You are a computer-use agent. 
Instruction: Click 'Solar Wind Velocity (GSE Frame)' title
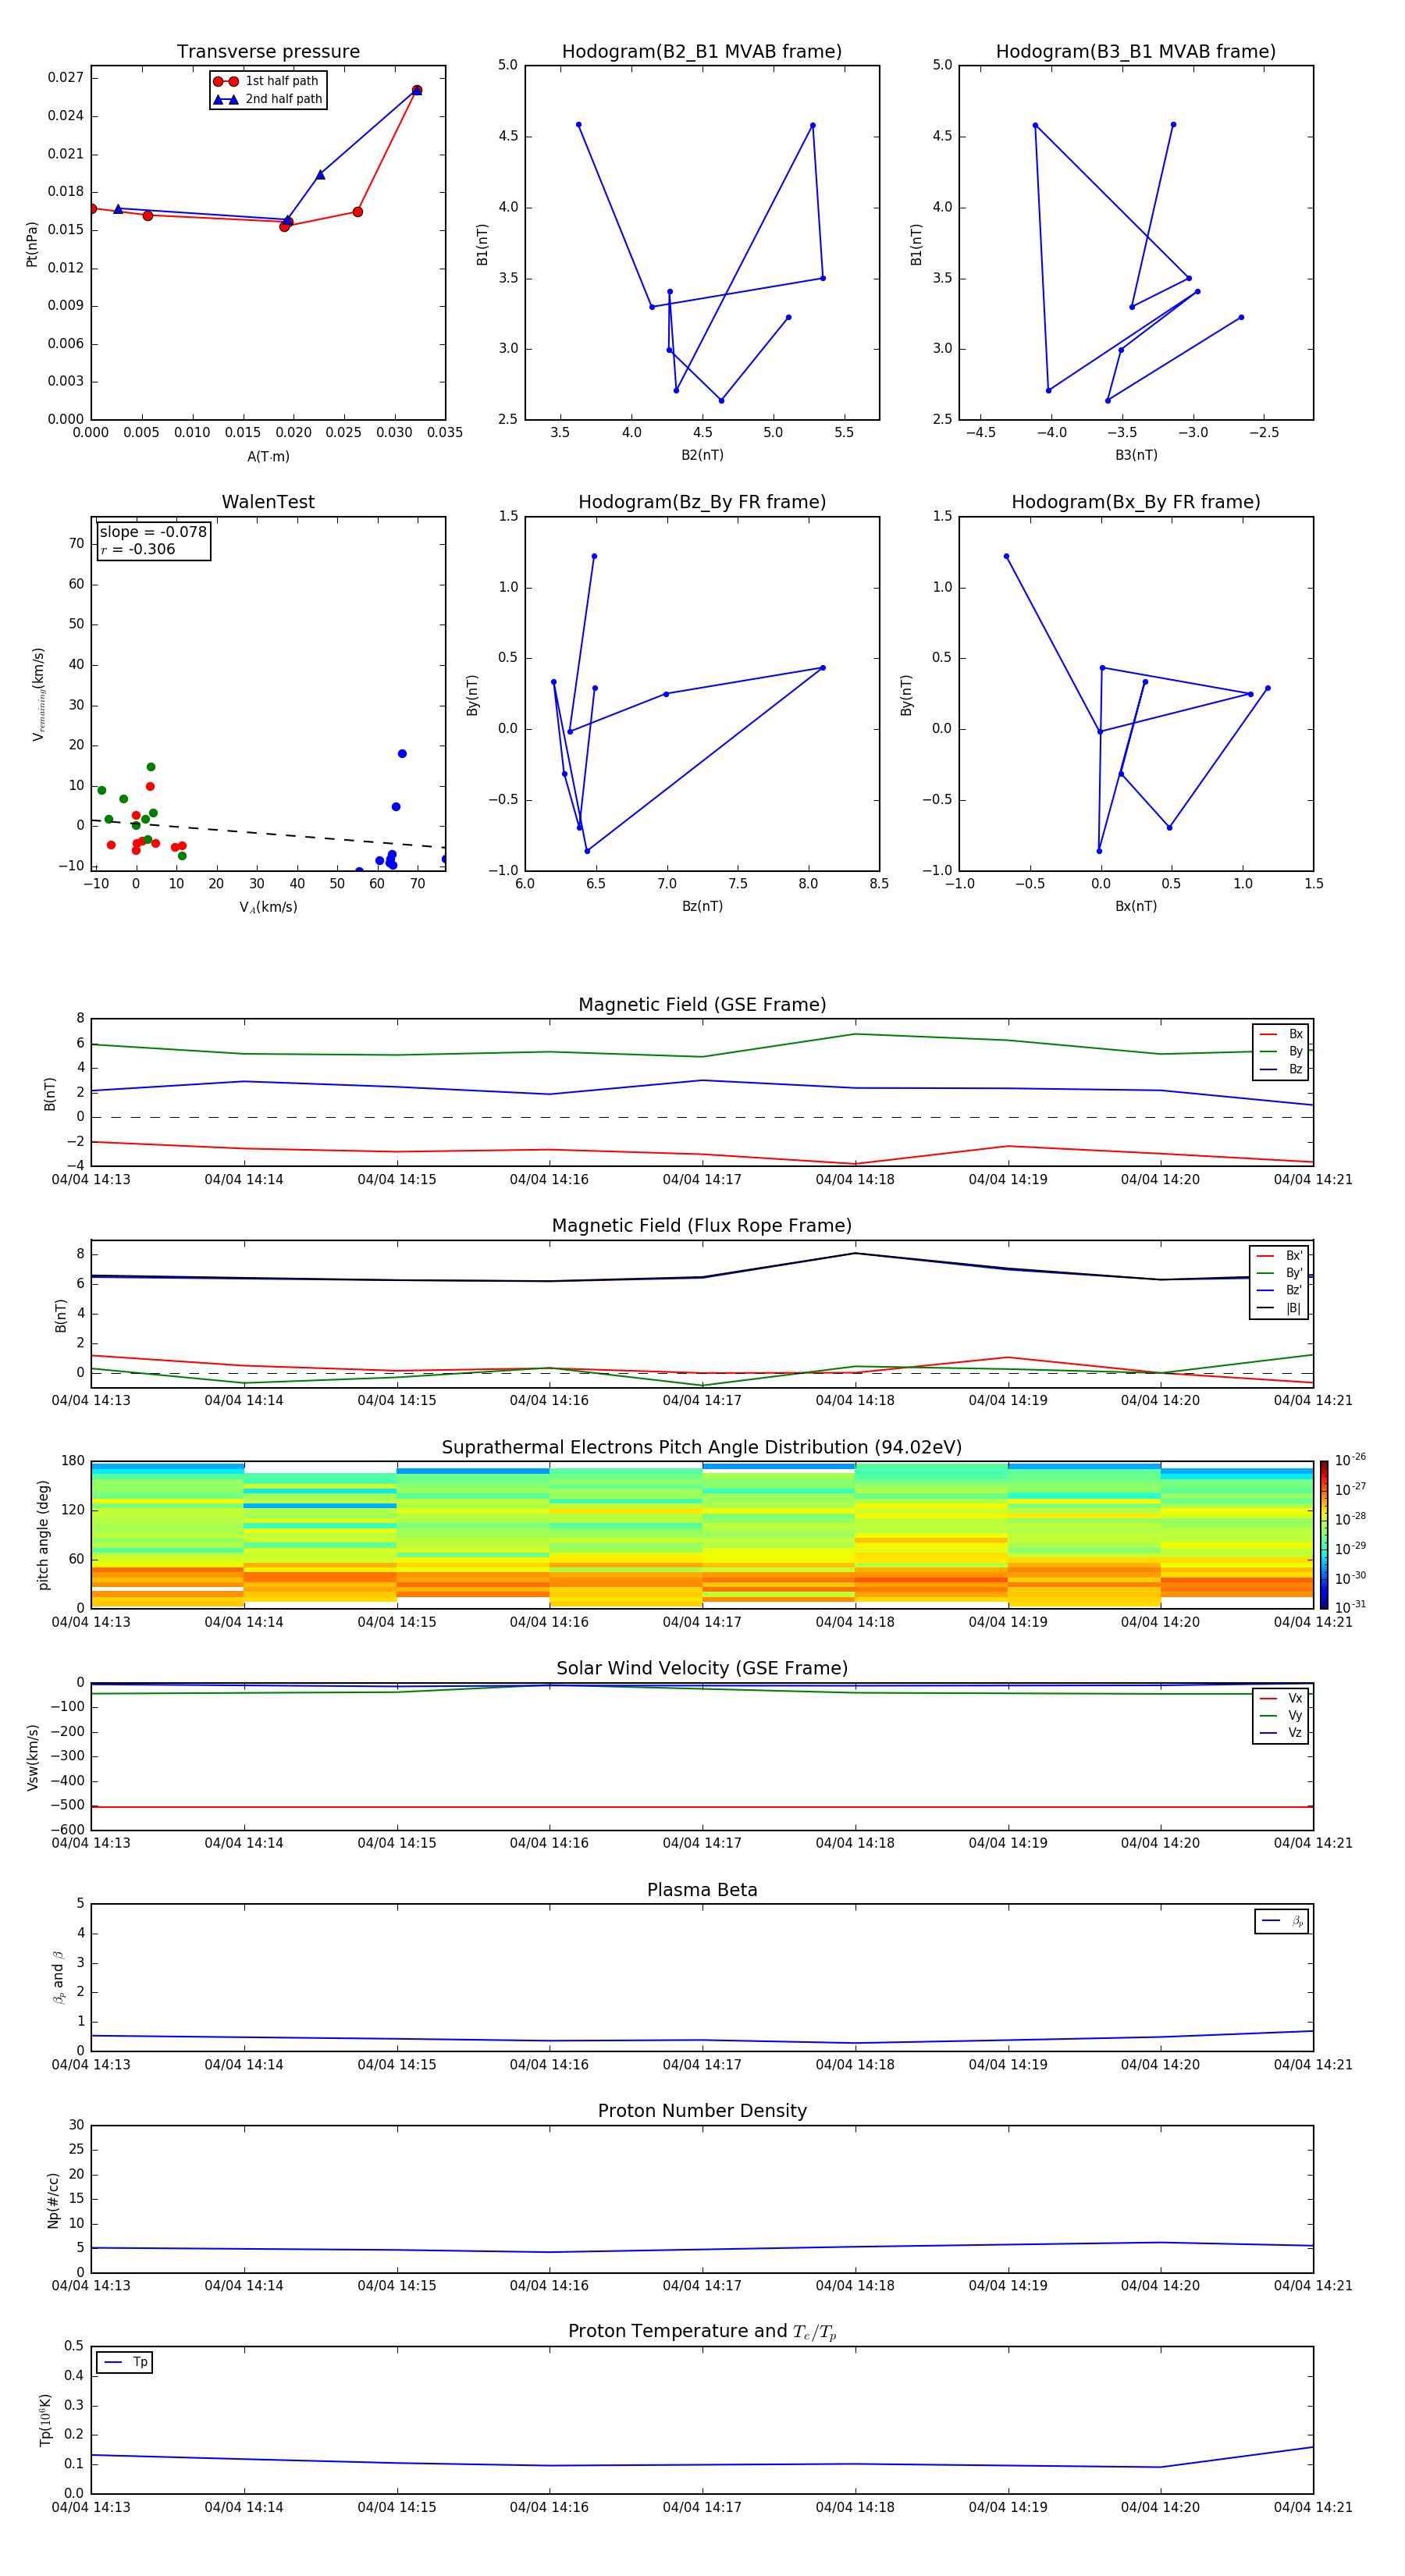pyautogui.click(x=702, y=1668)
